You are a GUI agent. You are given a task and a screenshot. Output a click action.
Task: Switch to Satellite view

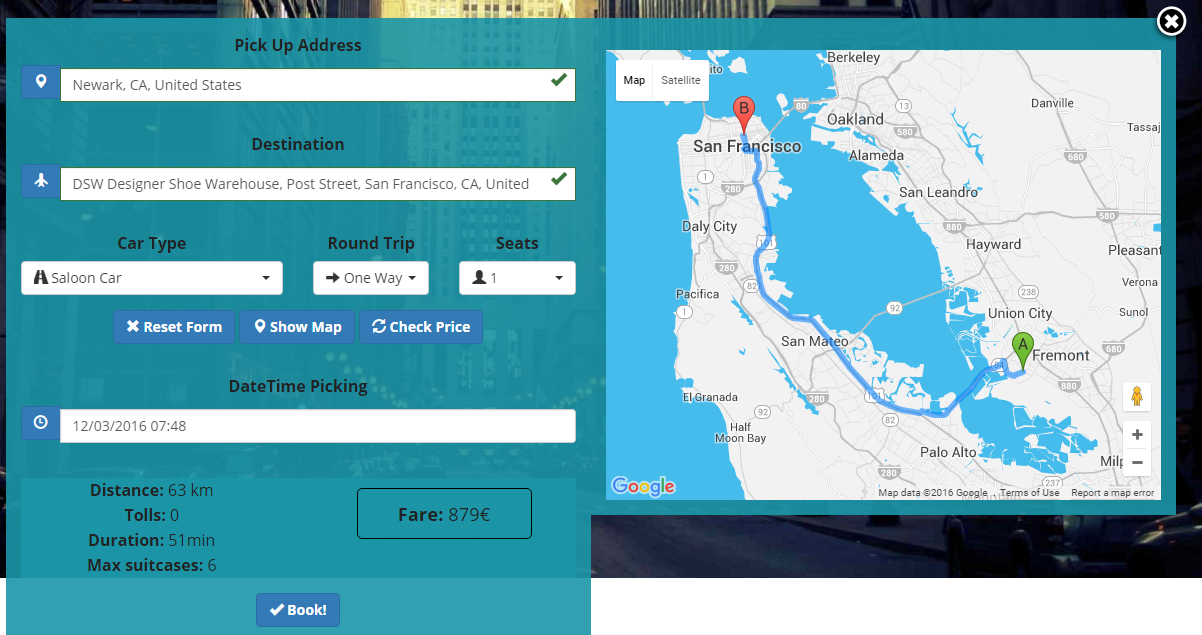pyautogui.click(x=681, y=81)
